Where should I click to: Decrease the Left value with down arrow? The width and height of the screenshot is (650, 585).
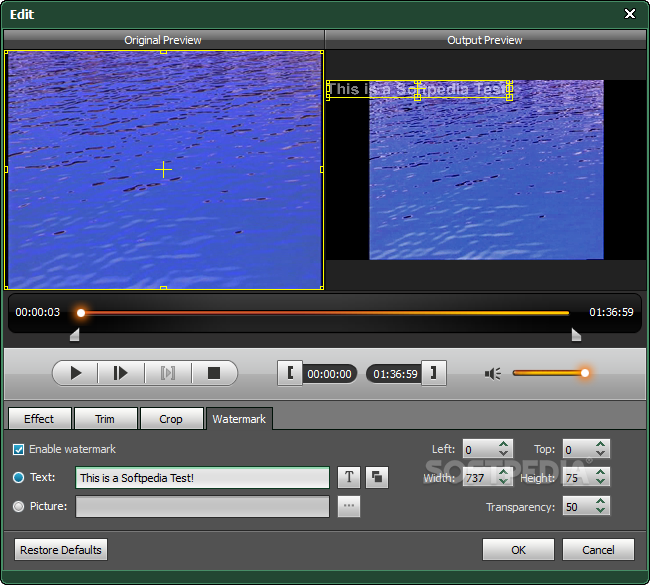504,453
